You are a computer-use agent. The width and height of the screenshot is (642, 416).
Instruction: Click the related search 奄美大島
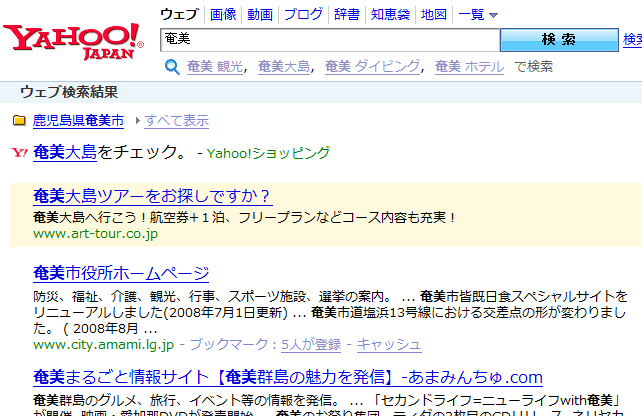point(284,66)
